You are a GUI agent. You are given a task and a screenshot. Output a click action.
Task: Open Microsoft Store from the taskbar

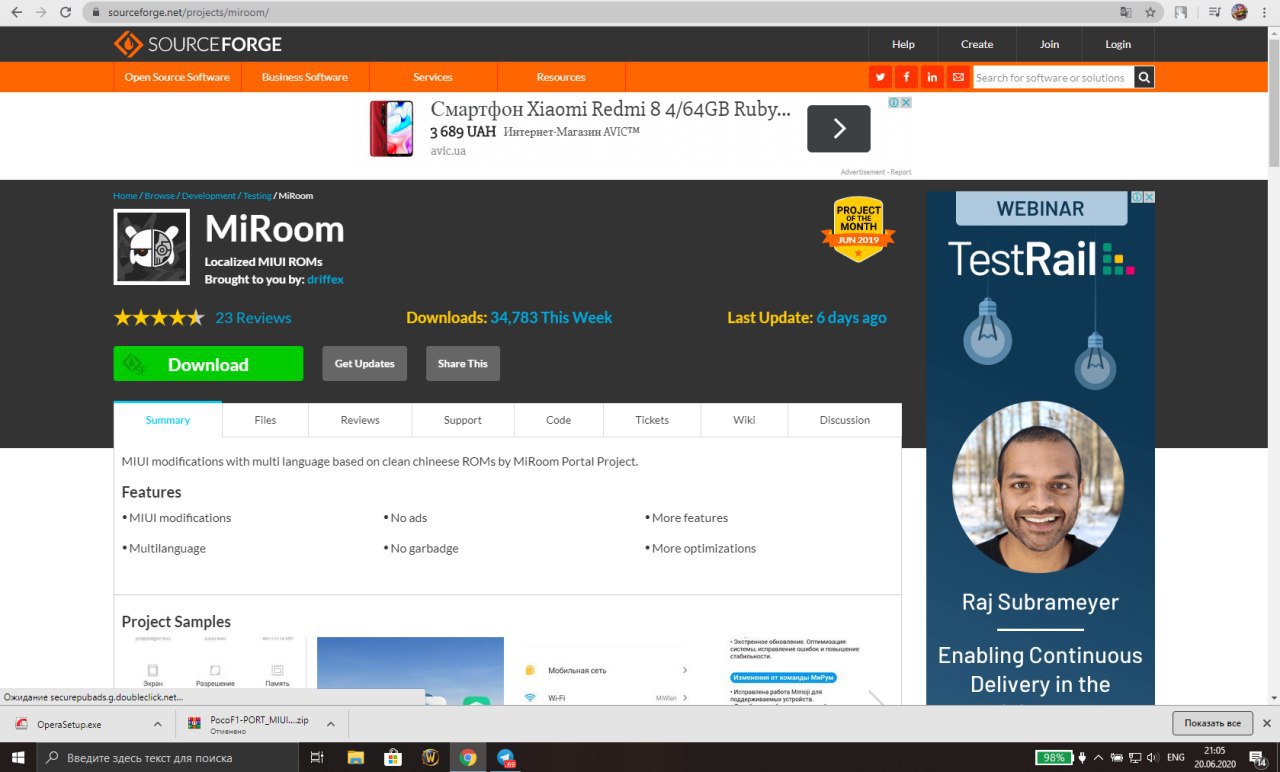pyautogui.click(x=393, y=758)
